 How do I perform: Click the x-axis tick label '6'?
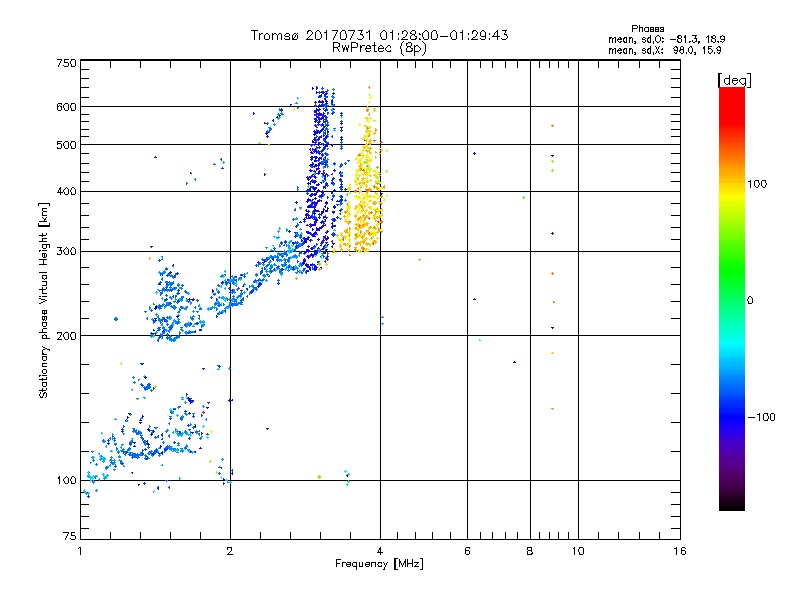pyautogui.click(x=467, y=551)
